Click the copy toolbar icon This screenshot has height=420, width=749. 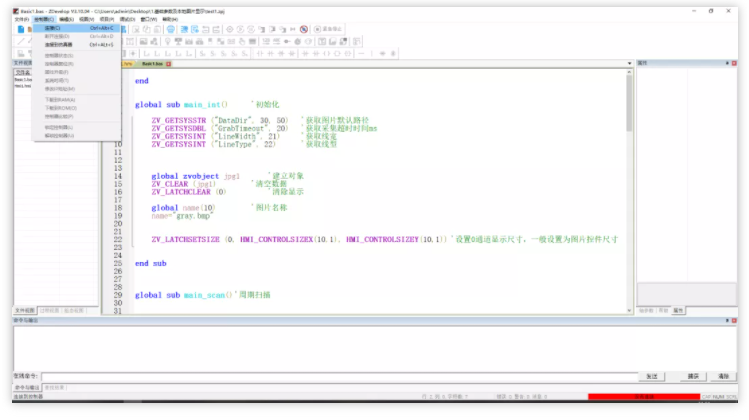coord(147,29)
